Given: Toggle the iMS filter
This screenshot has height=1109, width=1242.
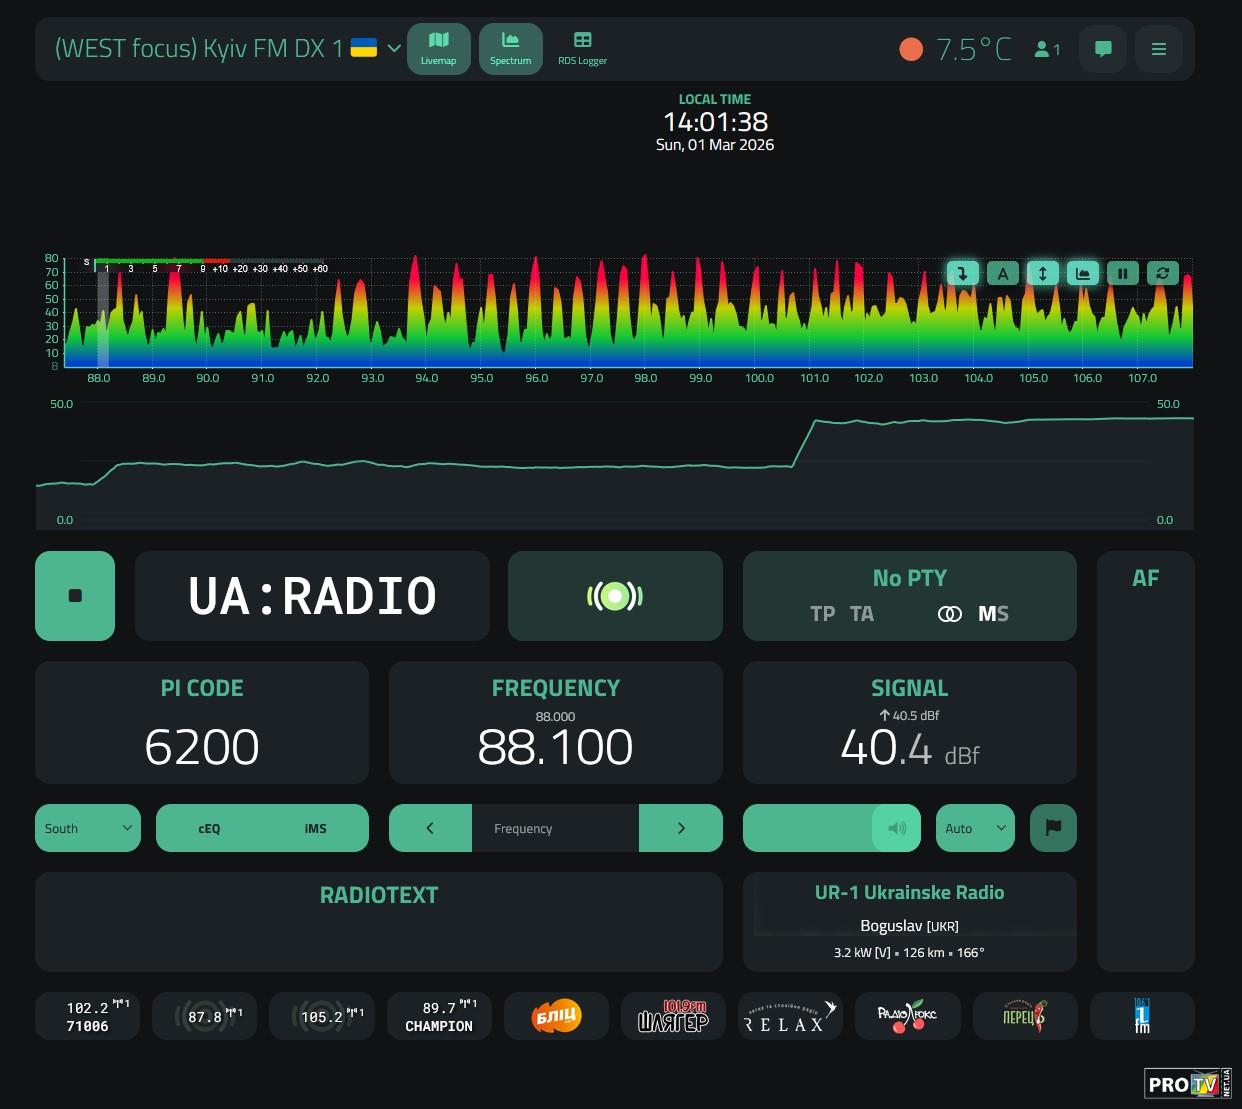Looking at the screenshot, I should point(315,828).
